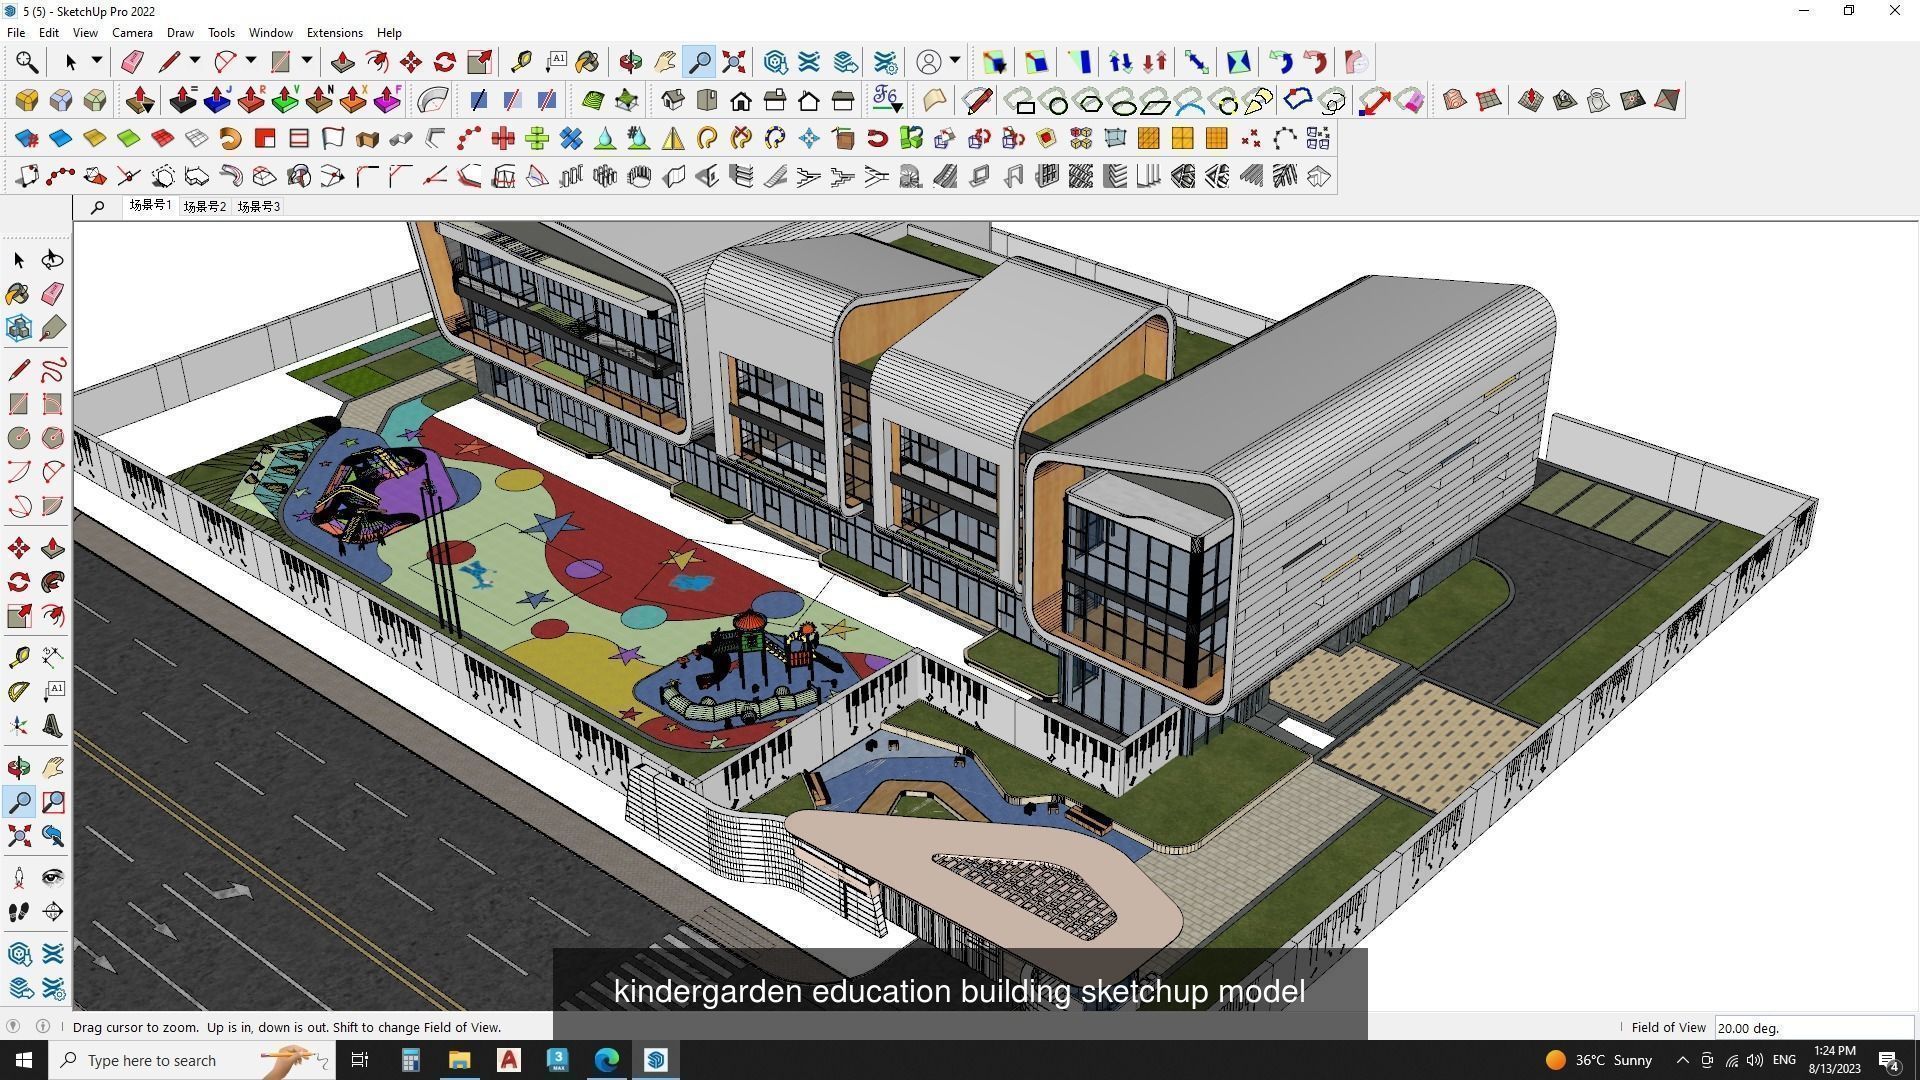
Task: Select the Text label tool in top toolbar
Action: coord(556,62)
